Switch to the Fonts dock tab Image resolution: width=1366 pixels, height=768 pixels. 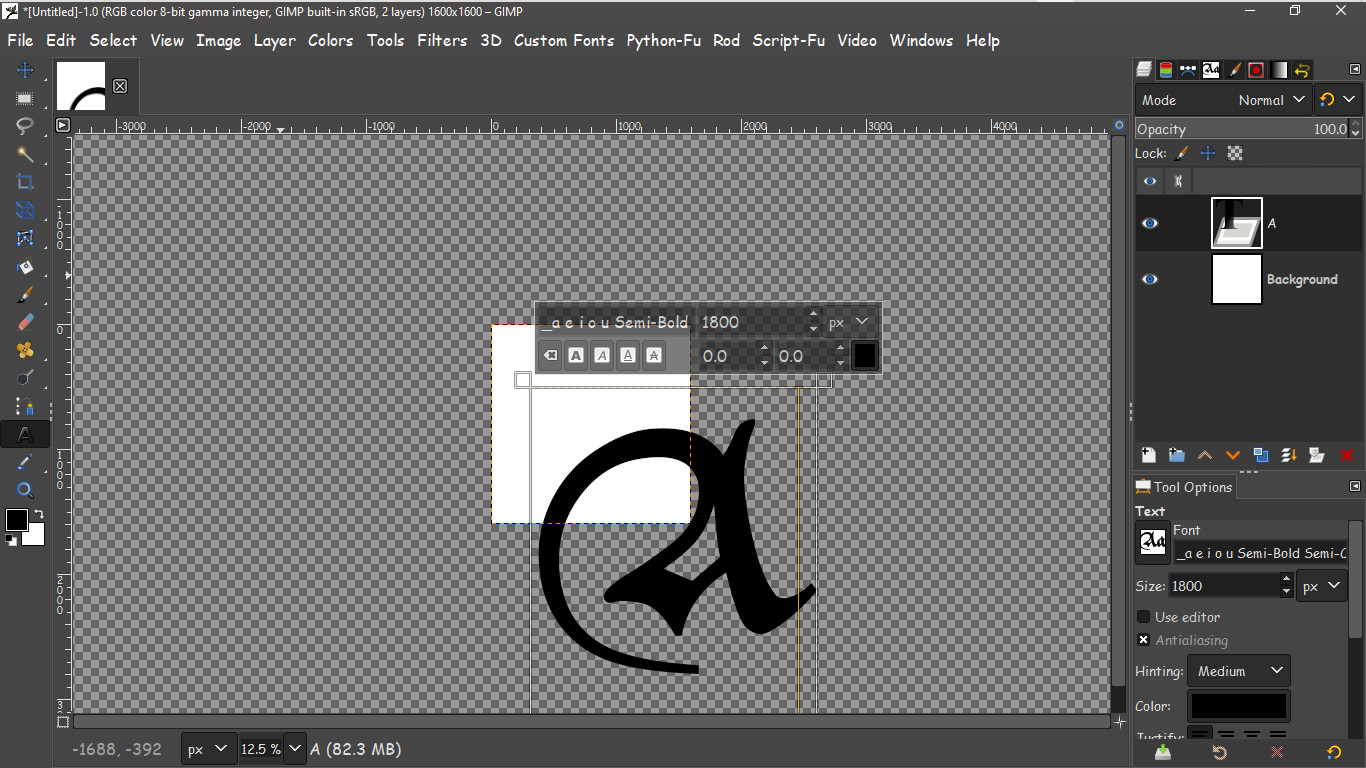[x=1211, y=70]
